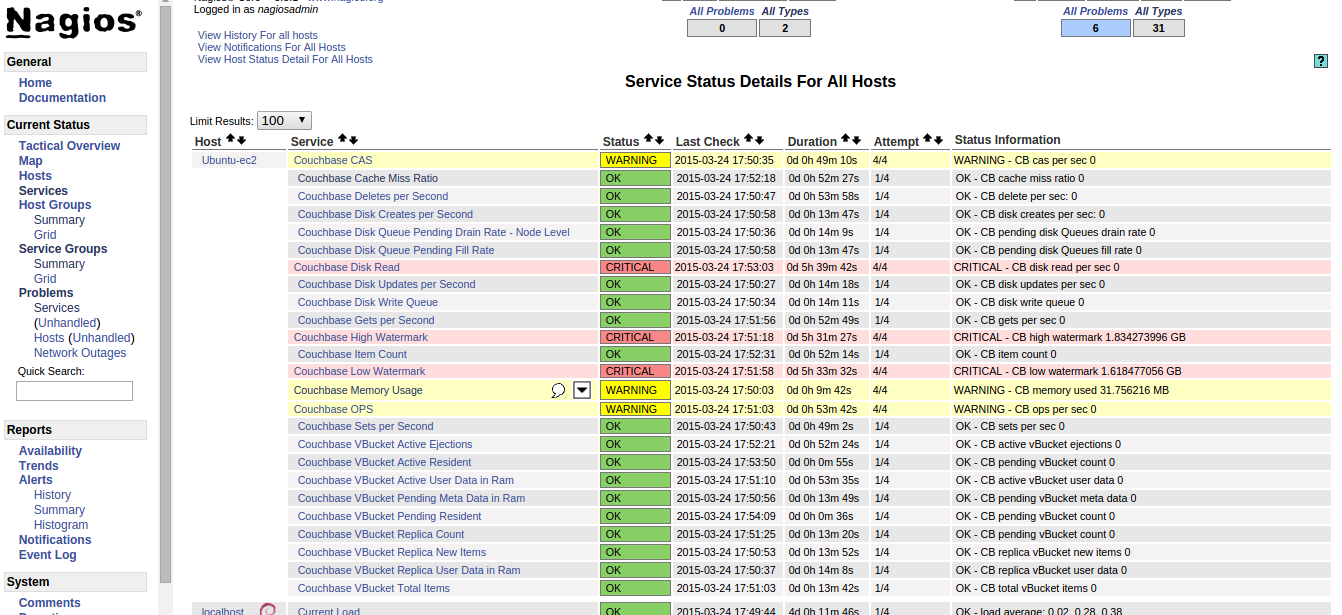This screenshot has width=1342, height=615.
Task: Open Couchbase Gets per Second service
Action: 366,320
